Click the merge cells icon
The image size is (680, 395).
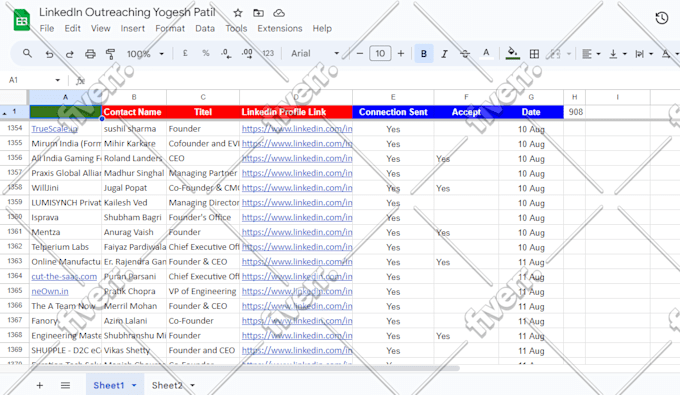pos(555,54)
